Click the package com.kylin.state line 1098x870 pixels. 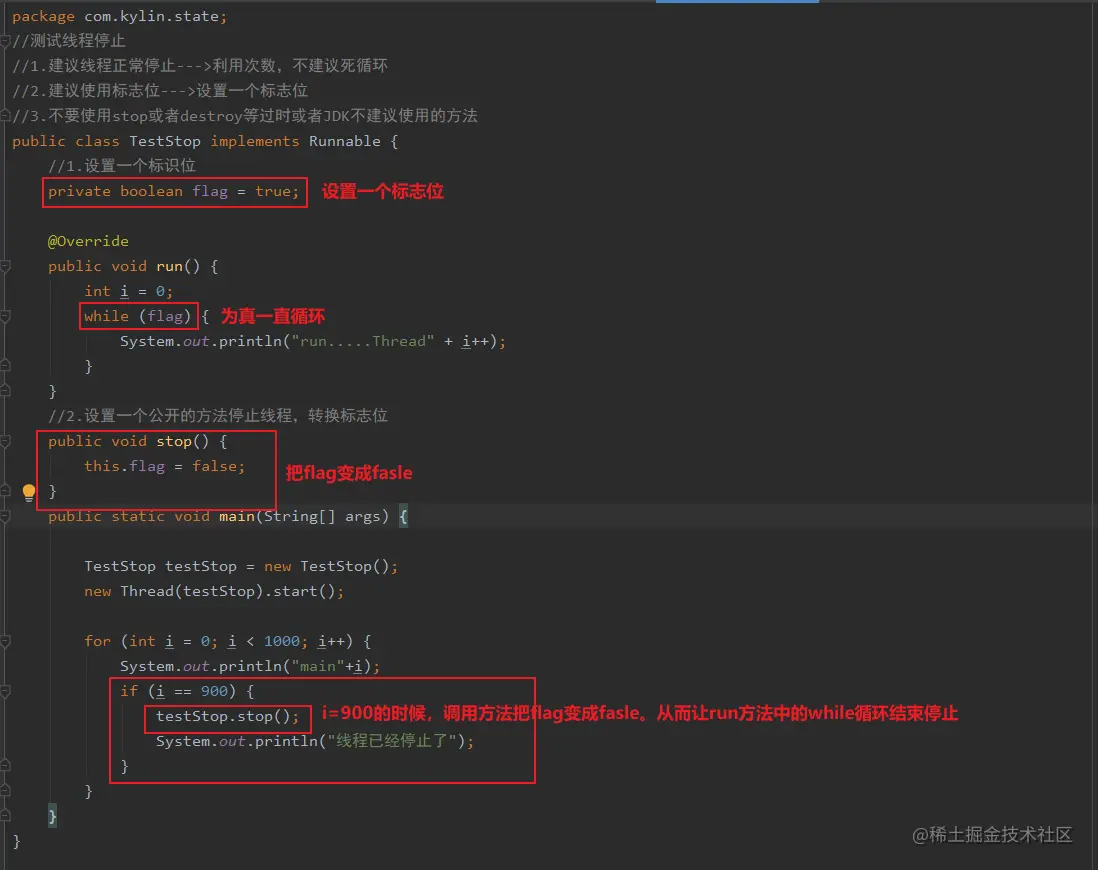pyautogui.click(x=120, y=16)
